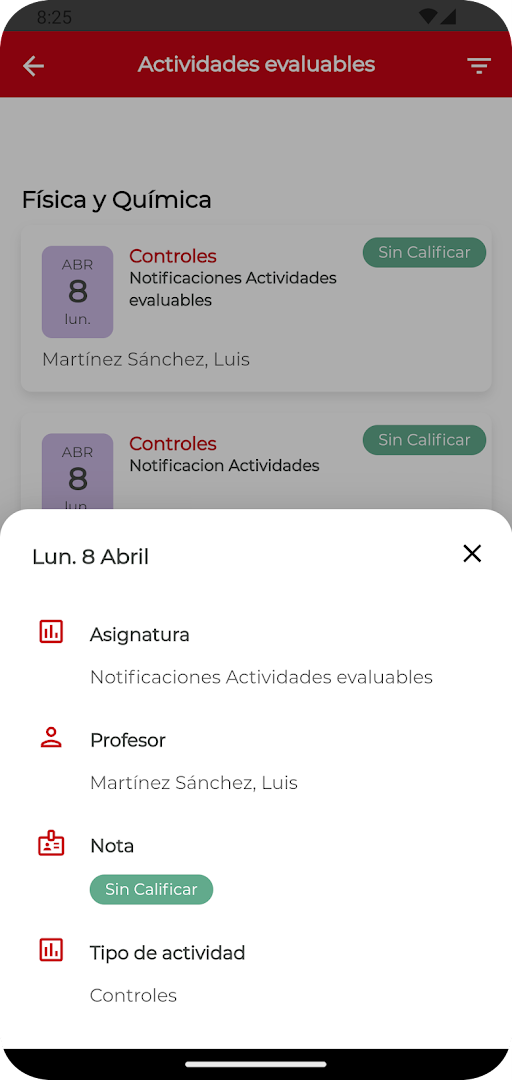Tap the Asignatura chart icon
Viewport: 512px width, 1080px height.
pyautogui.click(x=51, y=632)
